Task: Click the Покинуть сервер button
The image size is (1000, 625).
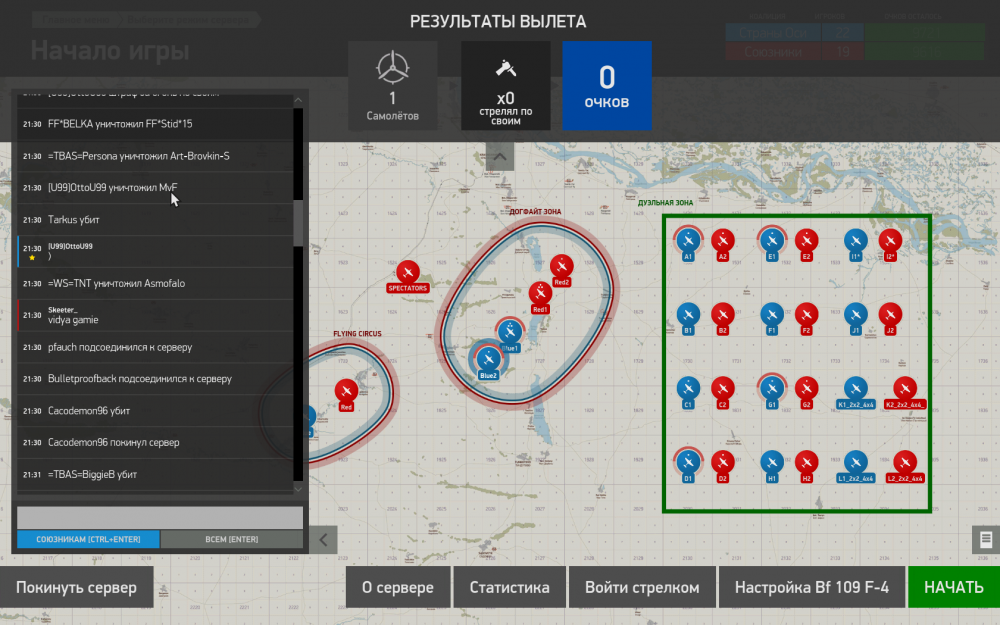Action: coord(77,587)
